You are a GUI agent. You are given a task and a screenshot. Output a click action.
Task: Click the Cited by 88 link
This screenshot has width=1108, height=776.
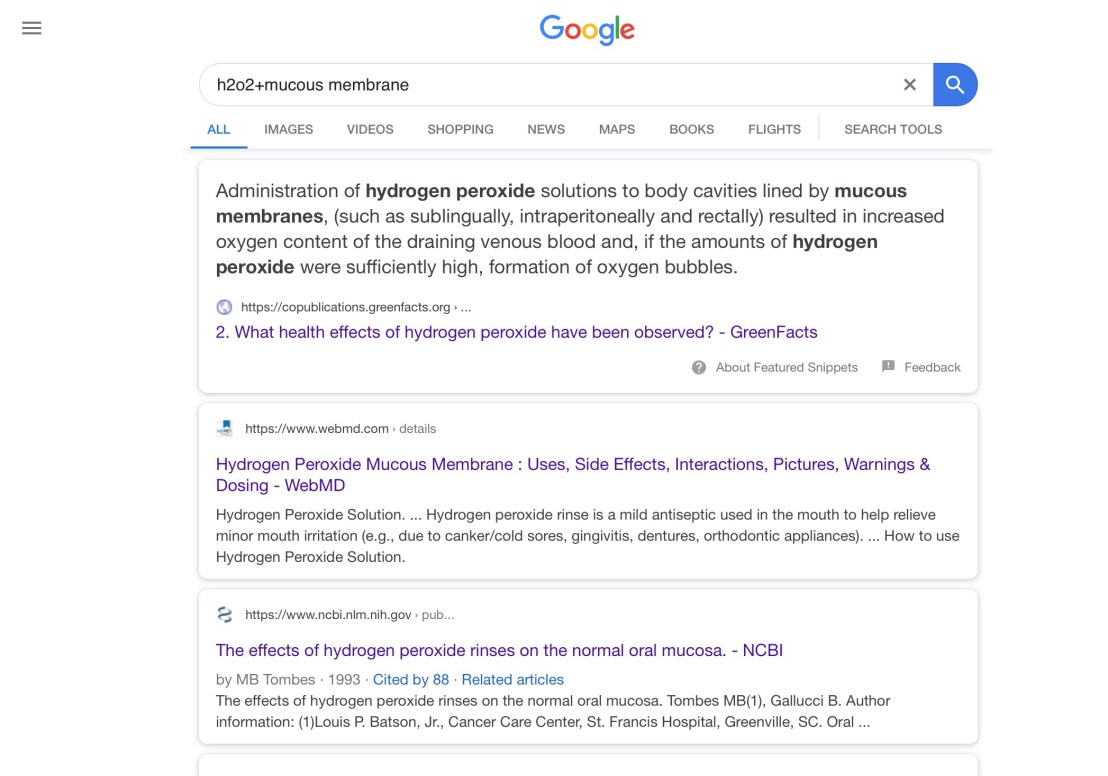(x=410, y=679)
